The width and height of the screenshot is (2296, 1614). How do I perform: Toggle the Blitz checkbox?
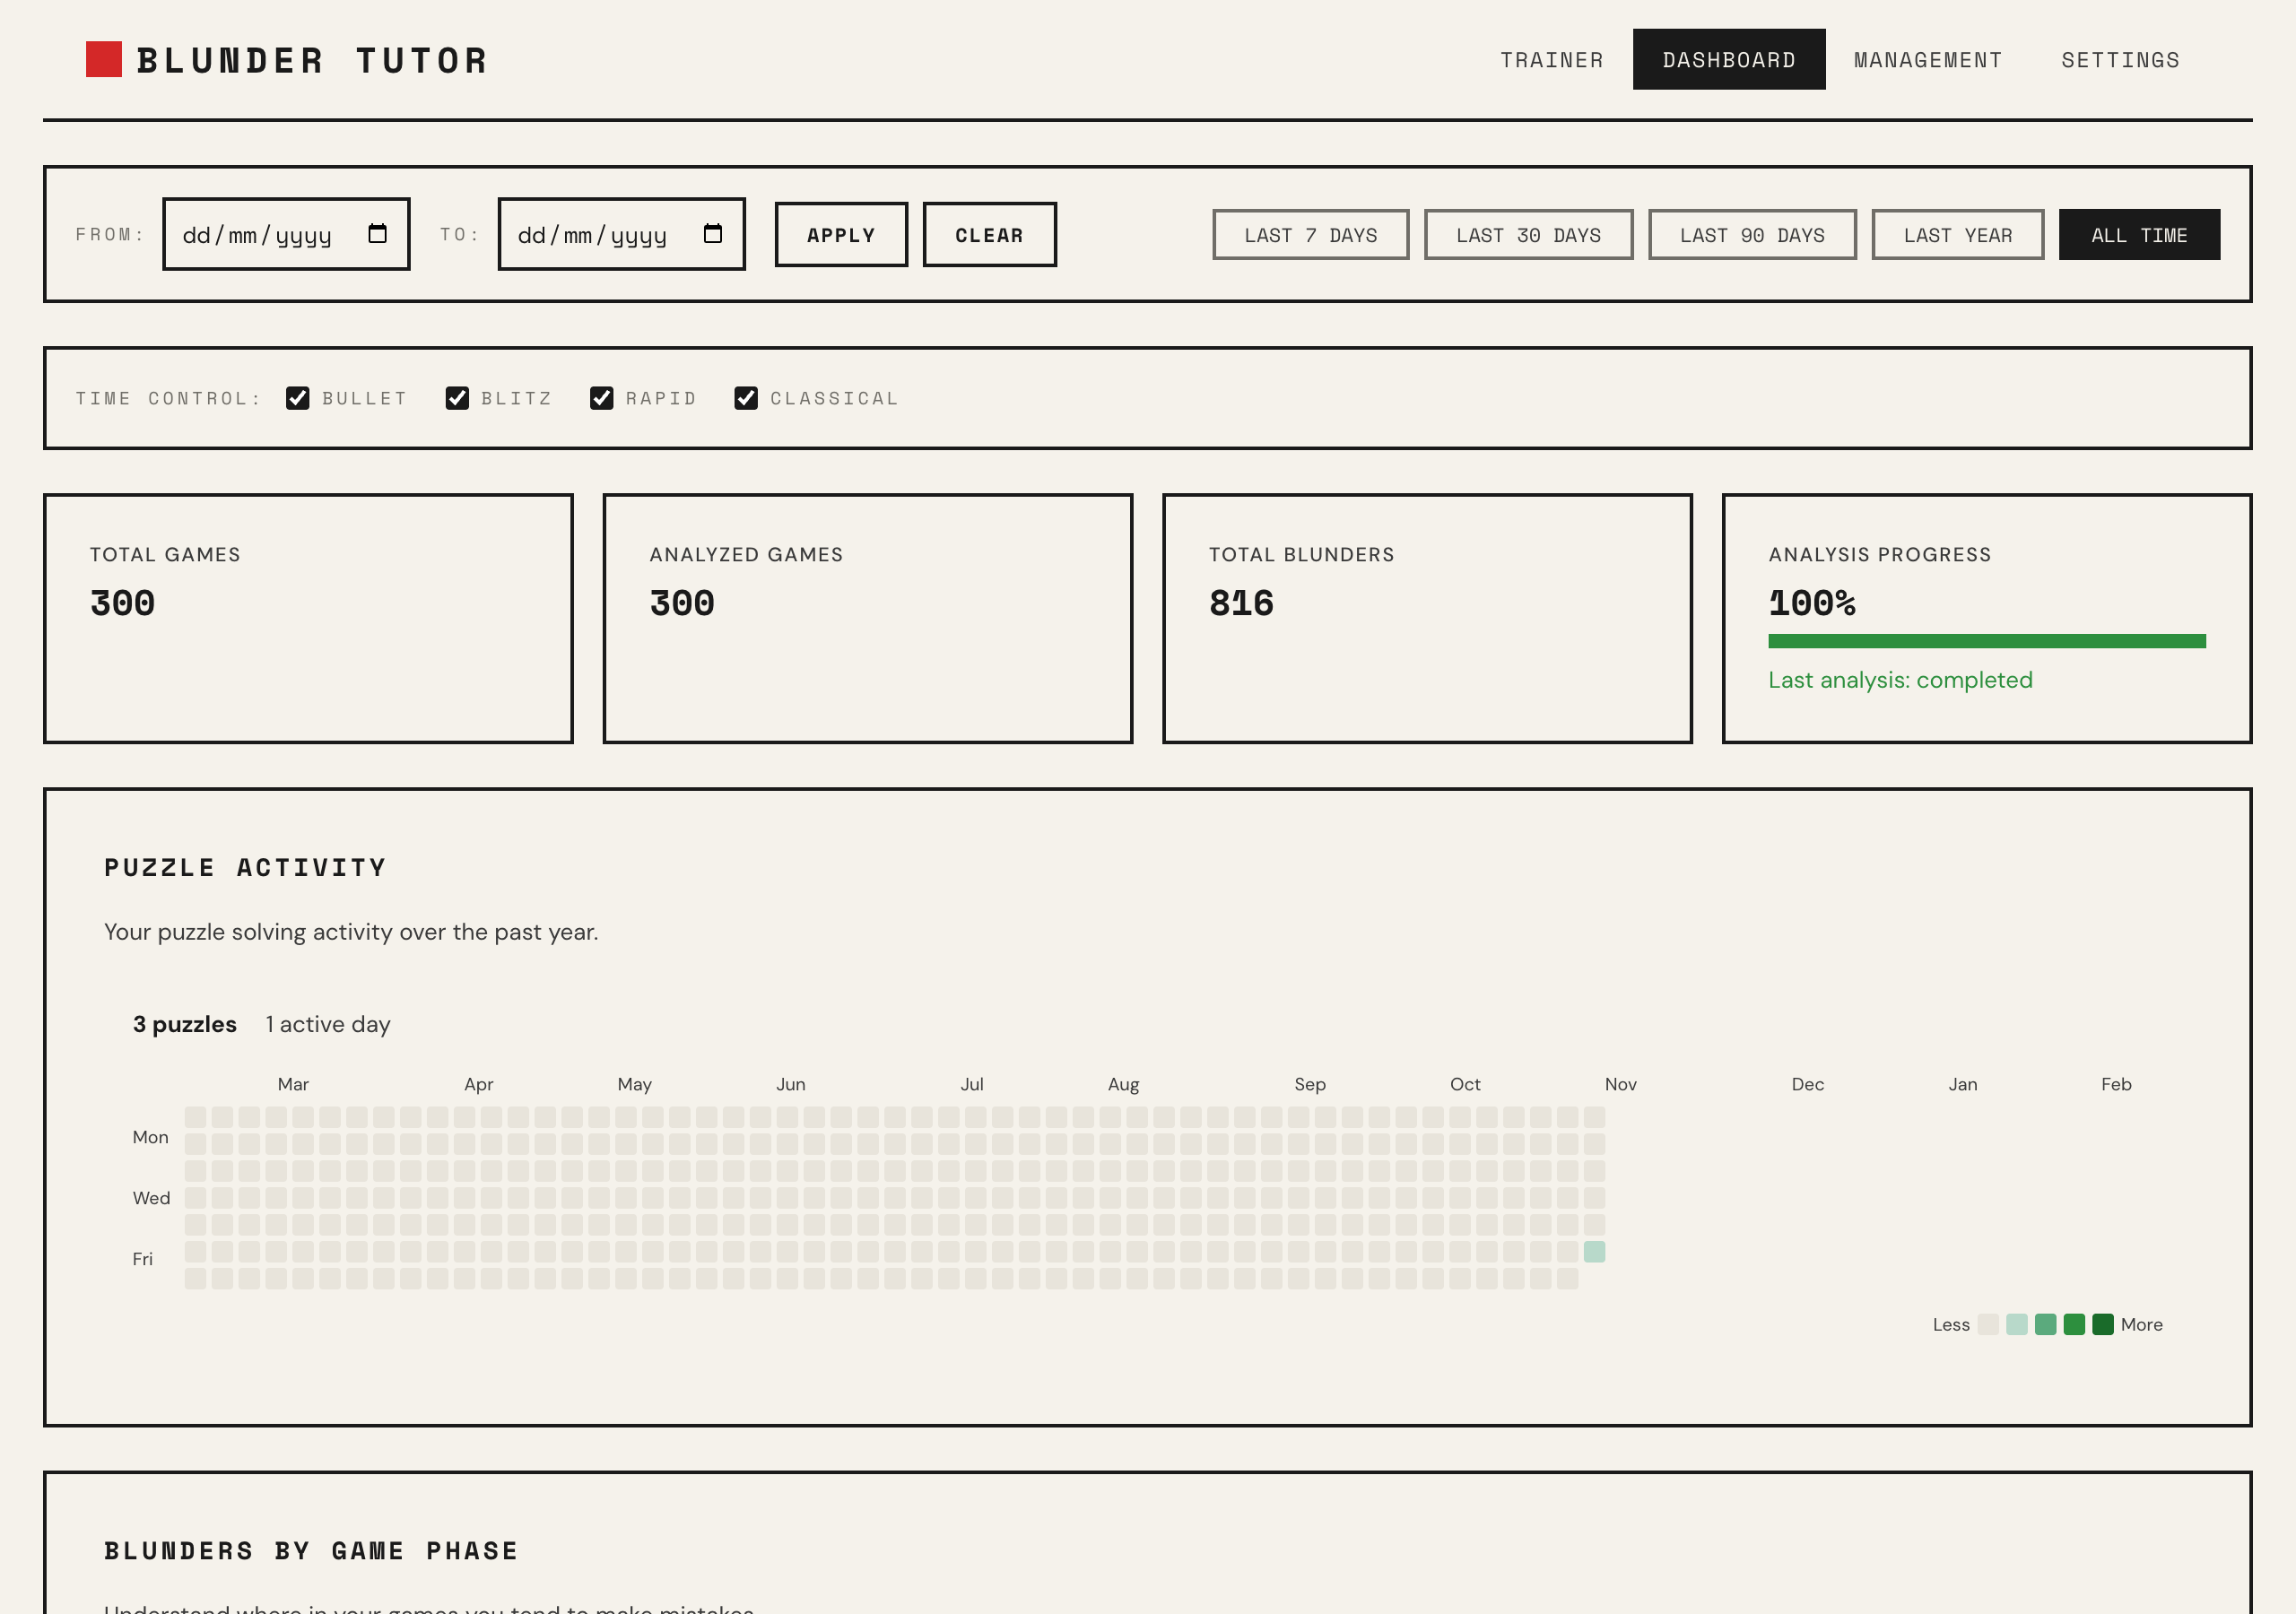(457, 398)
